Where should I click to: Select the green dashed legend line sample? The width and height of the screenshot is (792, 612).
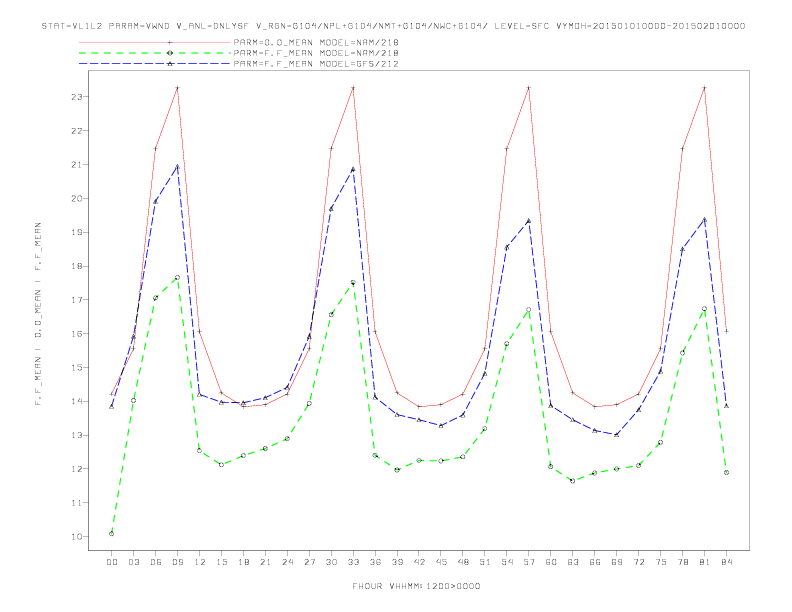[x=155, y=53]
